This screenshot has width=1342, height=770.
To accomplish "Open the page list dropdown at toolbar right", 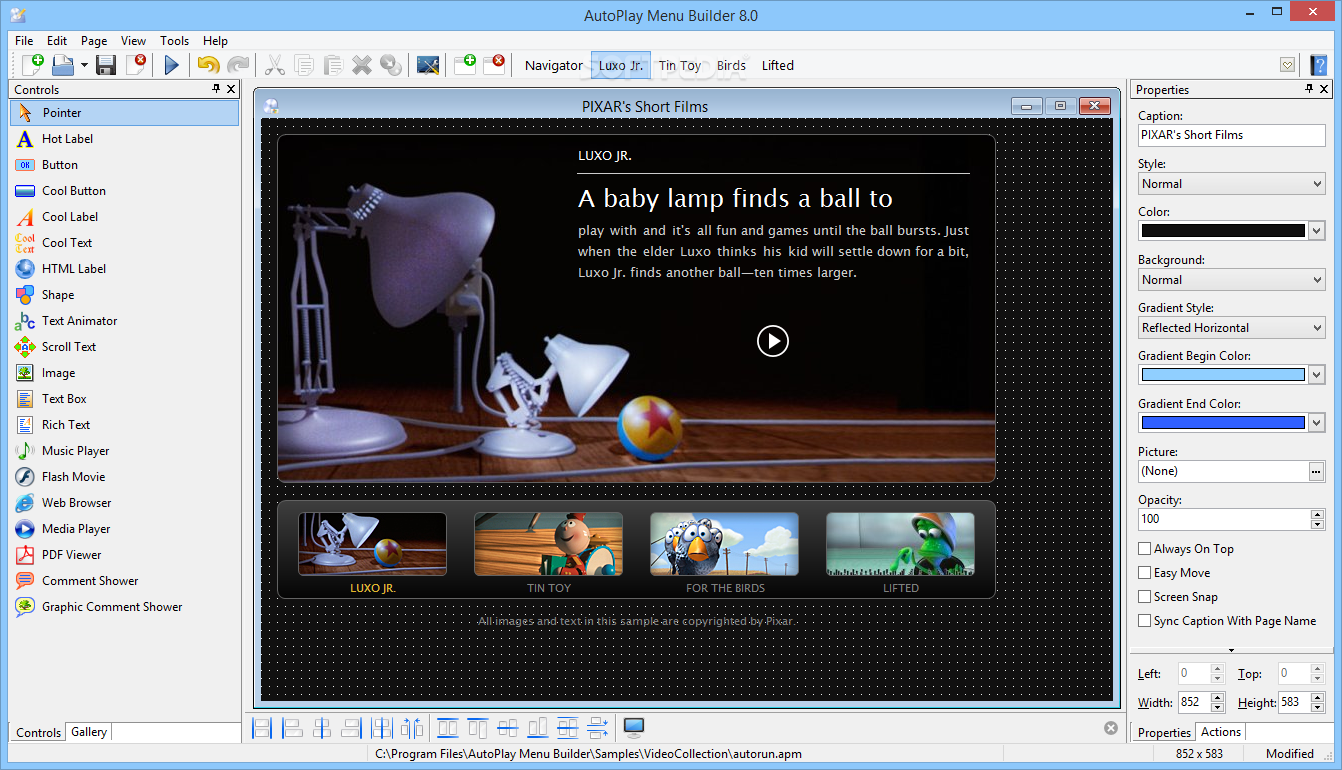I will 1287,65.
